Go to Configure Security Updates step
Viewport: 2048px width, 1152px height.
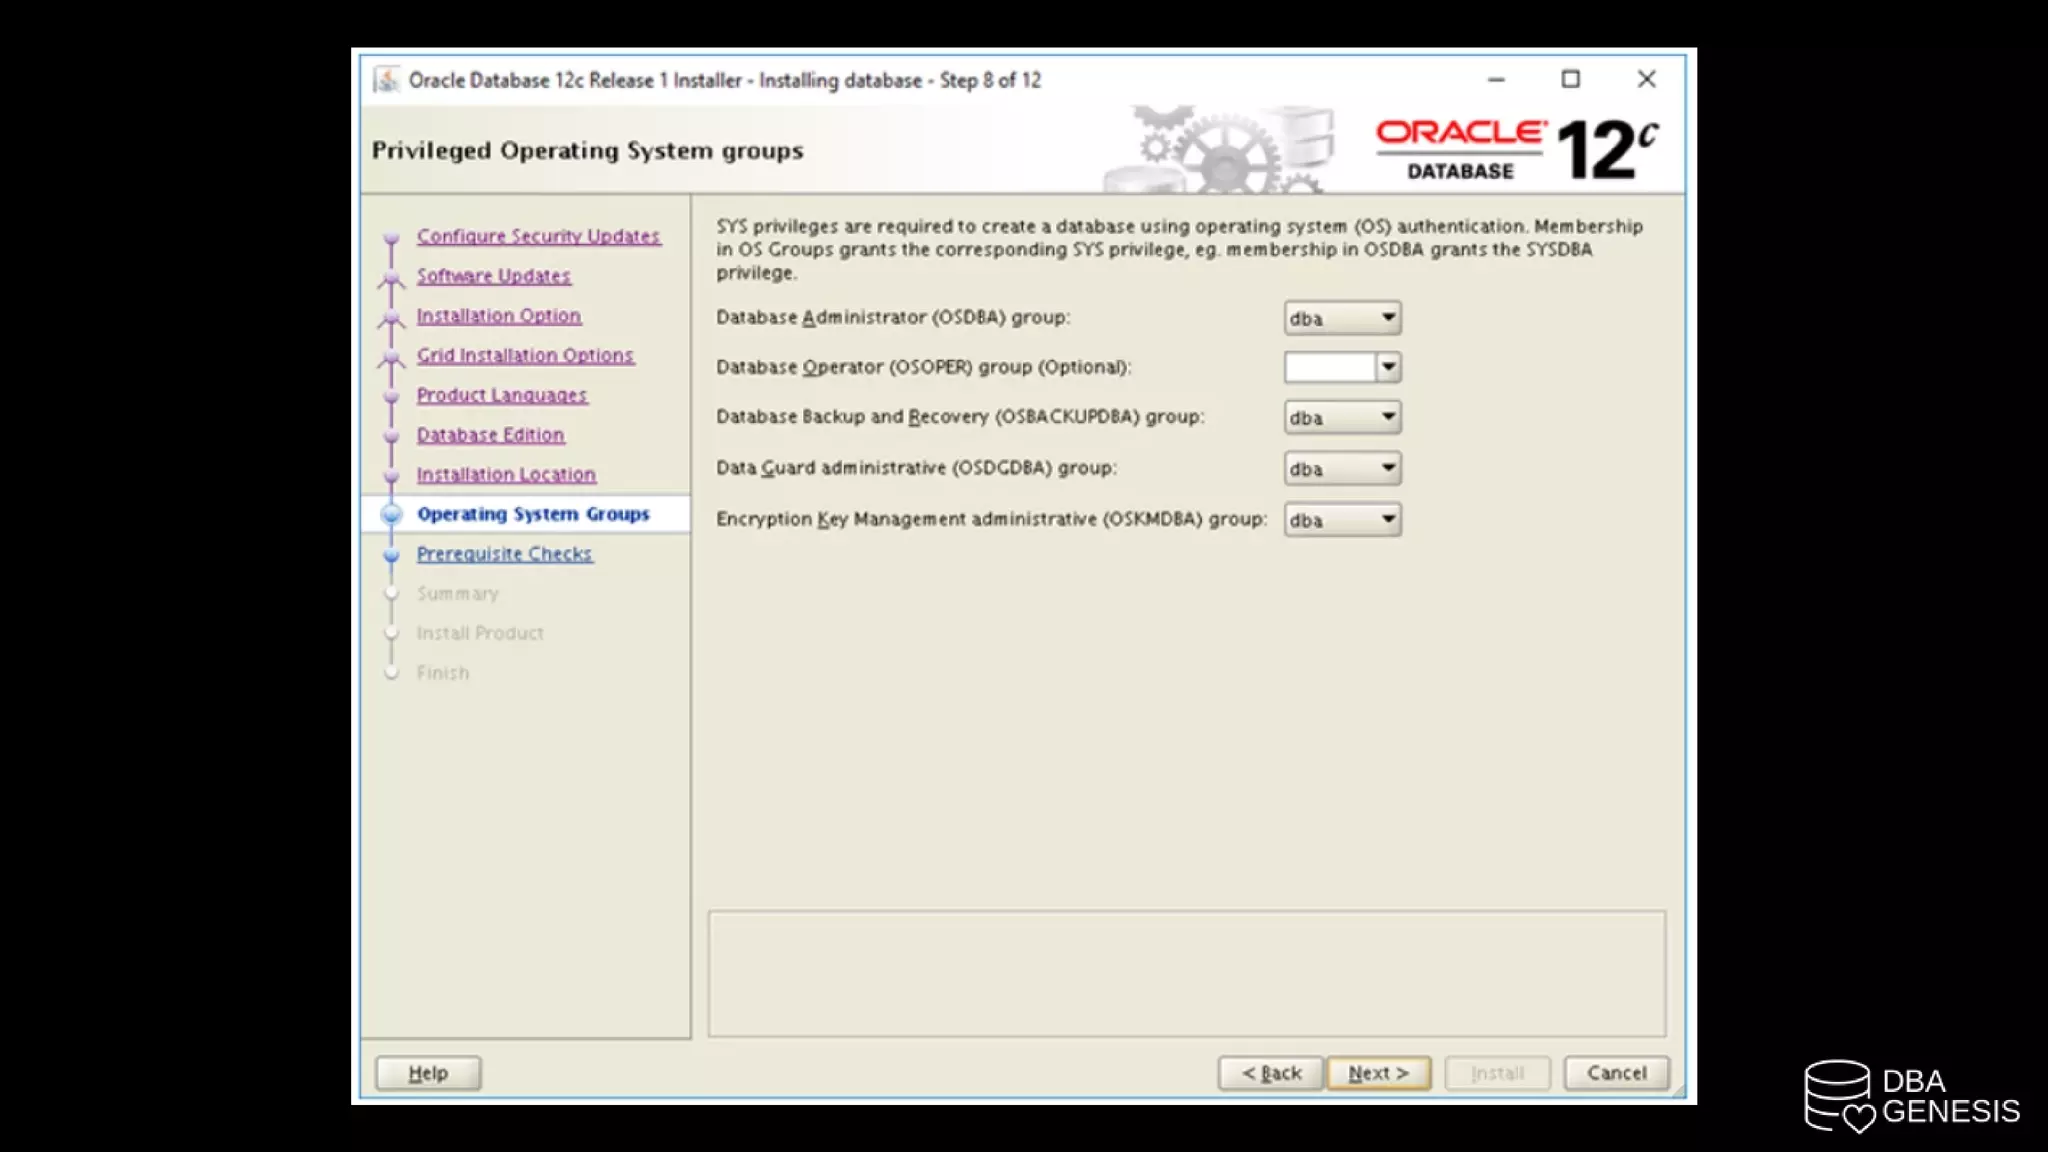coord(538,236)
